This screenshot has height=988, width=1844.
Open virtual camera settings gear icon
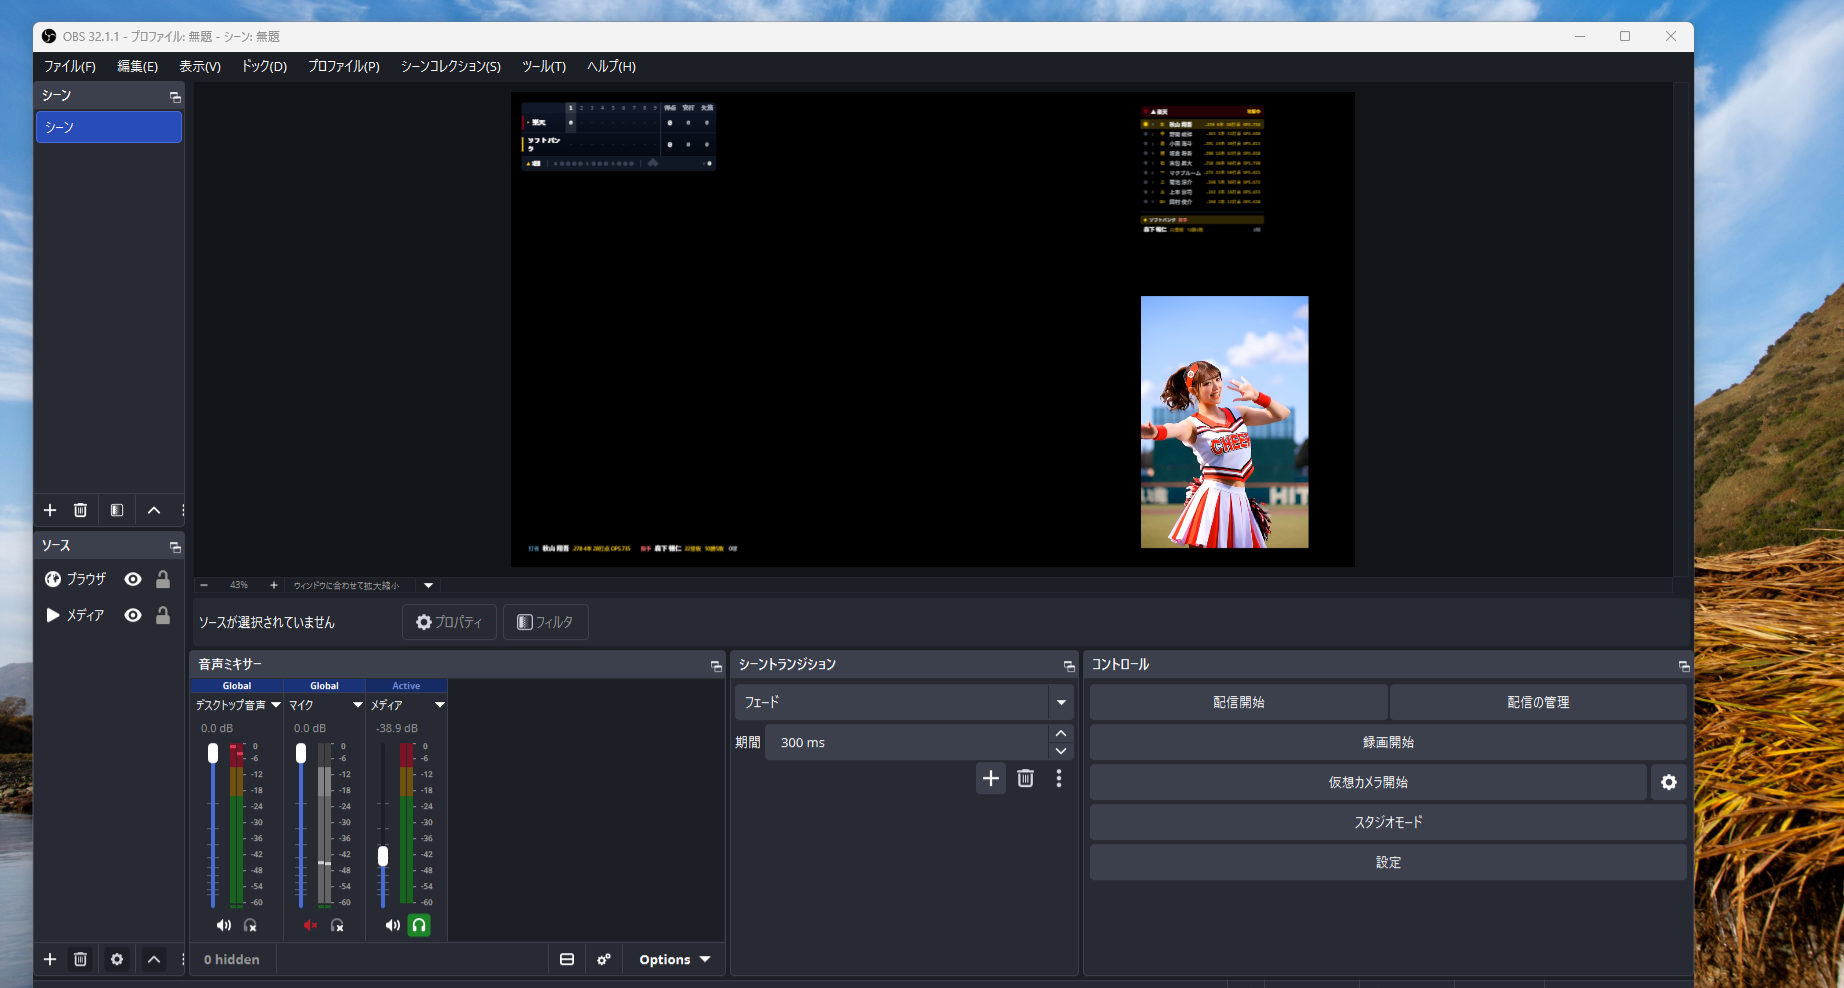point(1668,782)
